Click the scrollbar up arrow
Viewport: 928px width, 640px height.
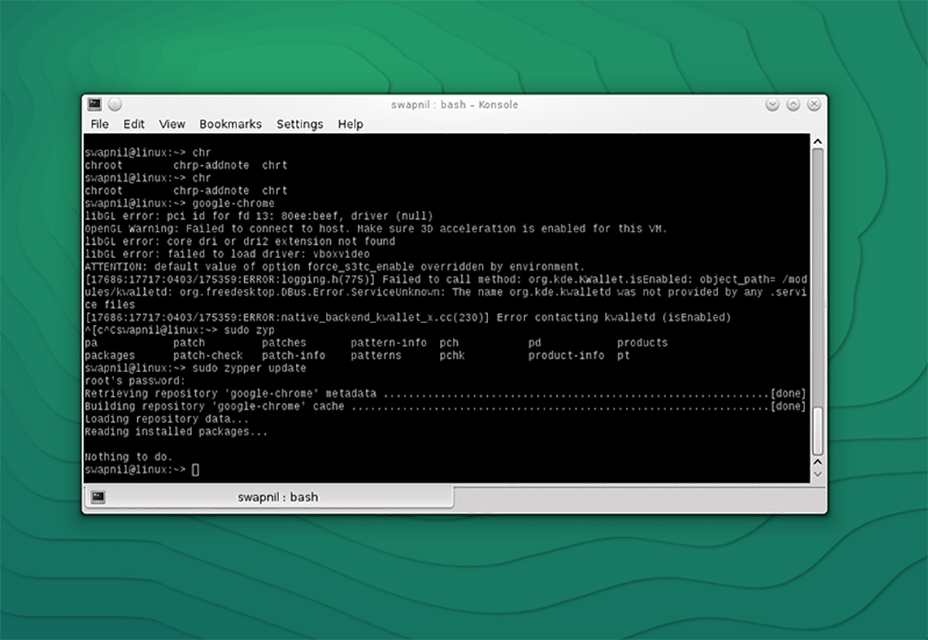point(818,140)
